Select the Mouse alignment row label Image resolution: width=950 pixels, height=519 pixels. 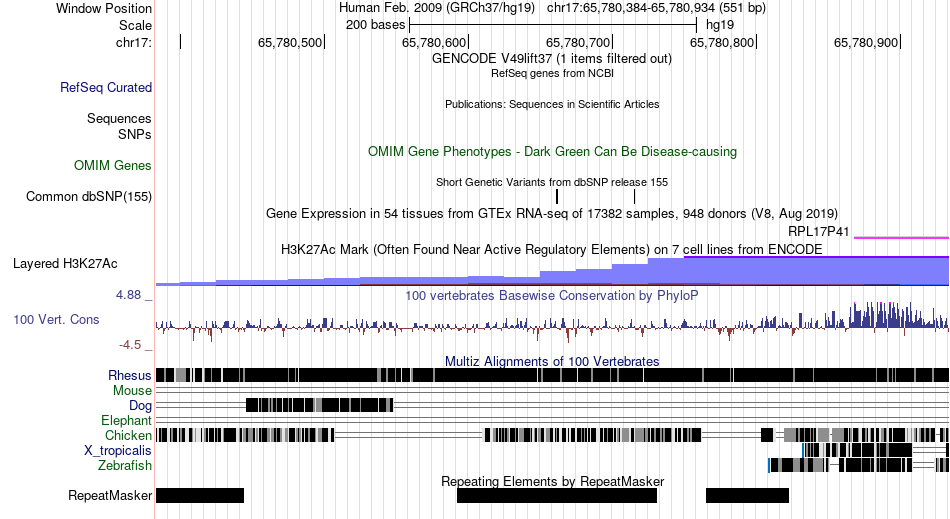click(132, 391)
